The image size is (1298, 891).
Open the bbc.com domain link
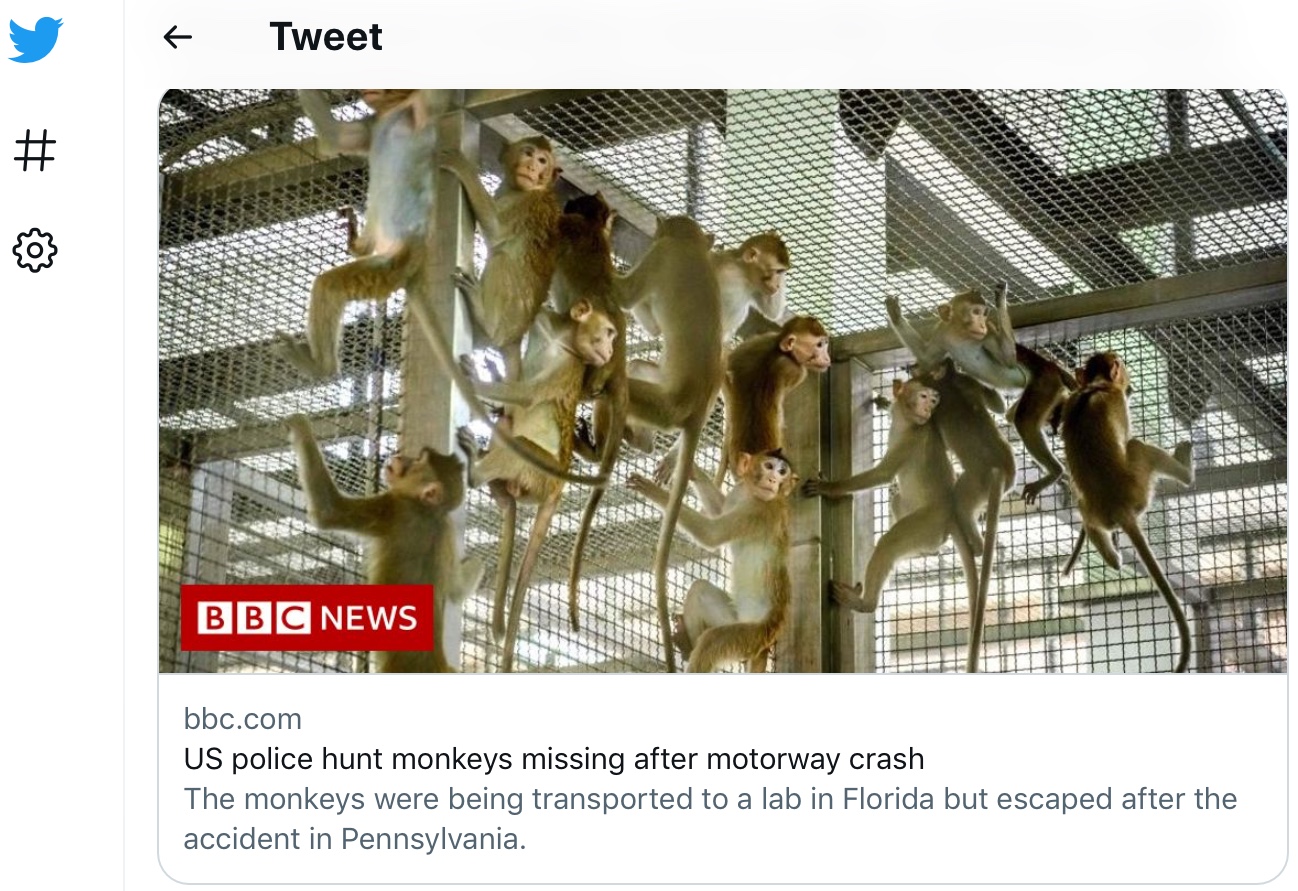243,718
